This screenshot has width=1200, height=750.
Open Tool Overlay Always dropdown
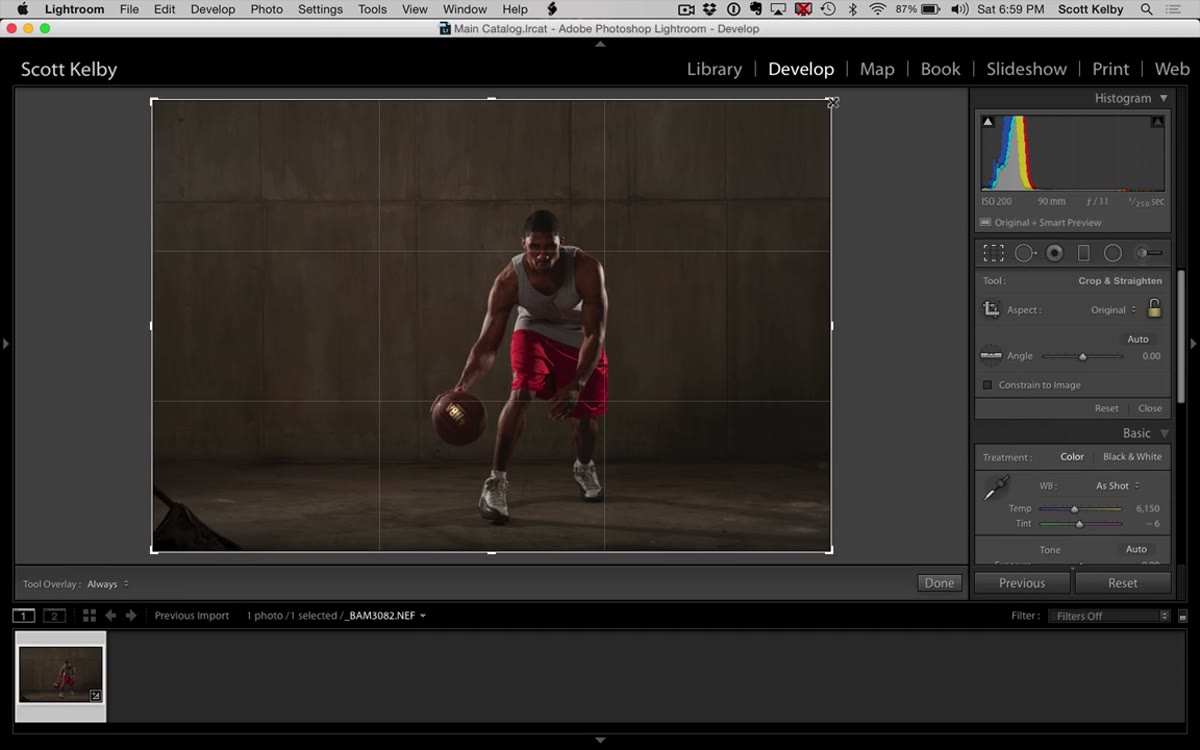(108, 584)
